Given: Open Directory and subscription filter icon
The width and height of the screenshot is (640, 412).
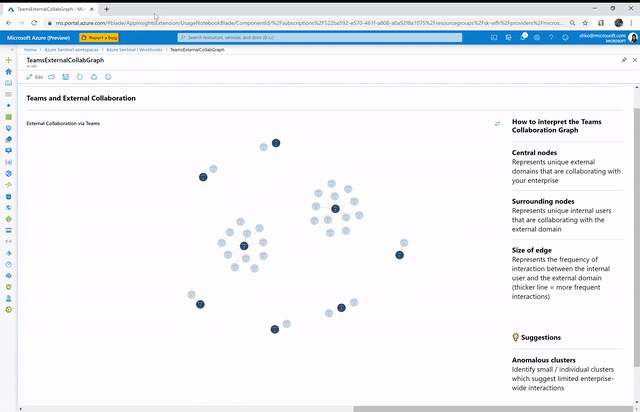Looking at the screenshot, I should 508,38.
